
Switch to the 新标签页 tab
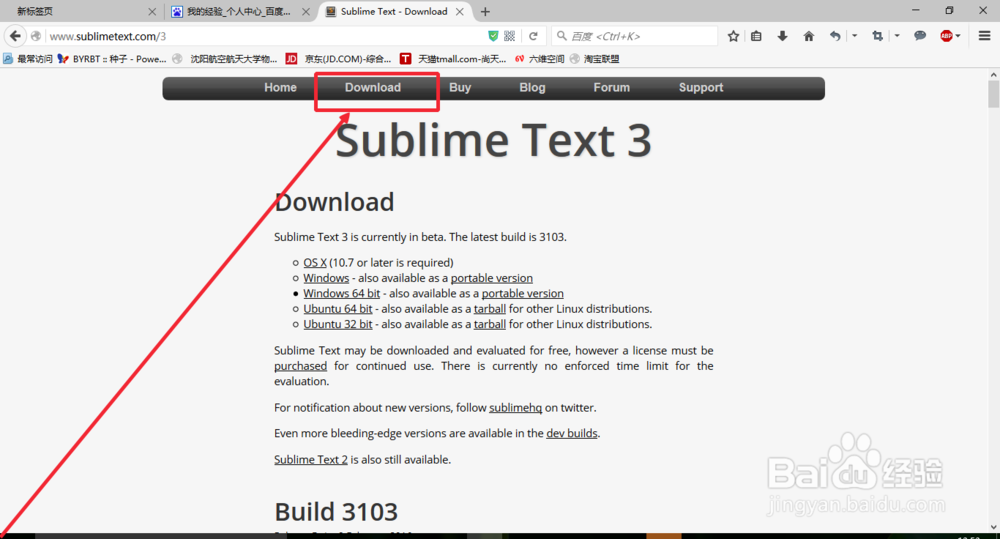click(80, 11)
